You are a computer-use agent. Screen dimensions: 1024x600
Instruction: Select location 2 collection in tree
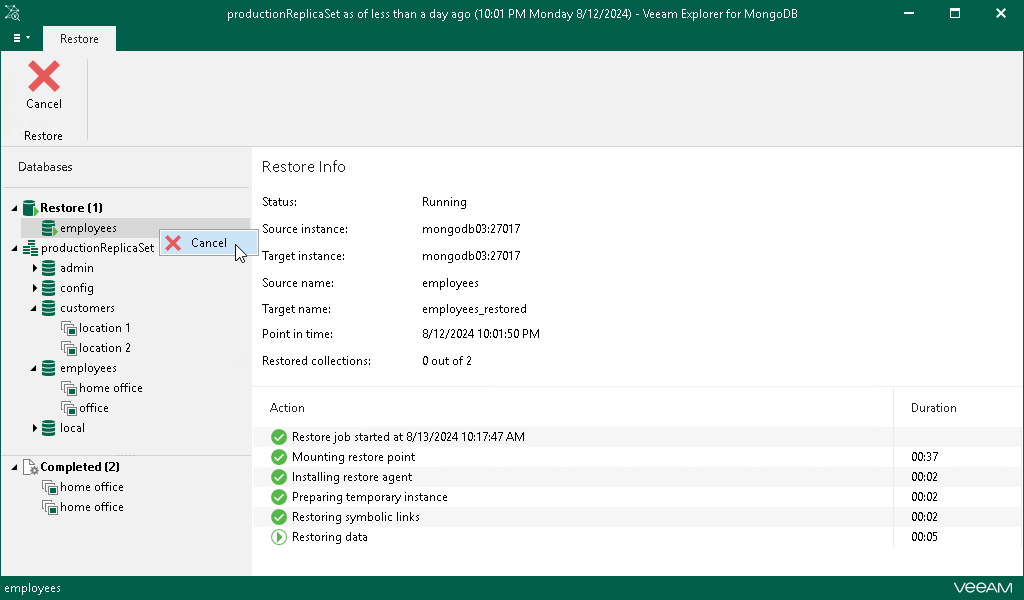(104, 348)
